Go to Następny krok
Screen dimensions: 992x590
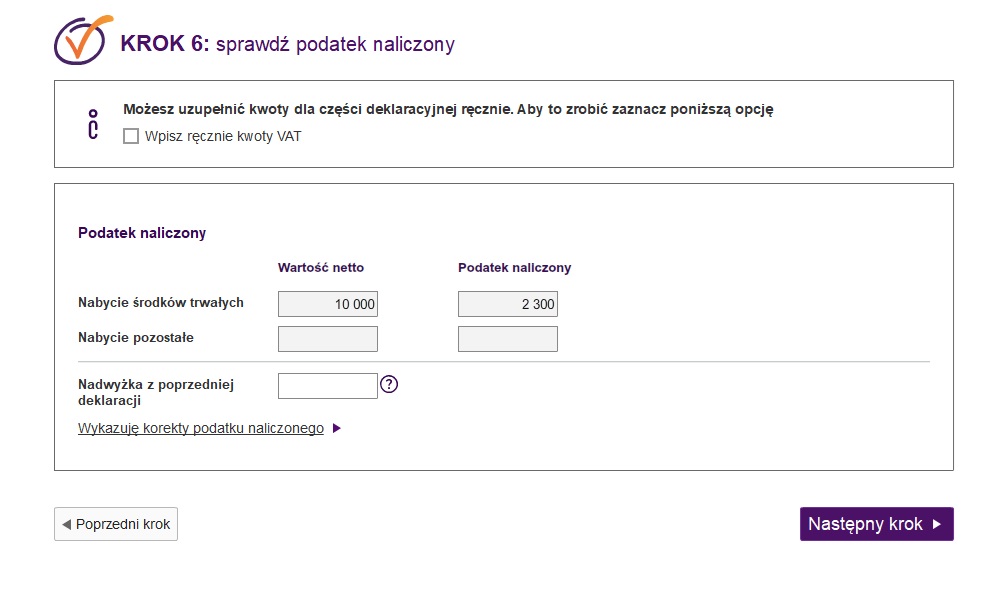click(x=876, y=524)
